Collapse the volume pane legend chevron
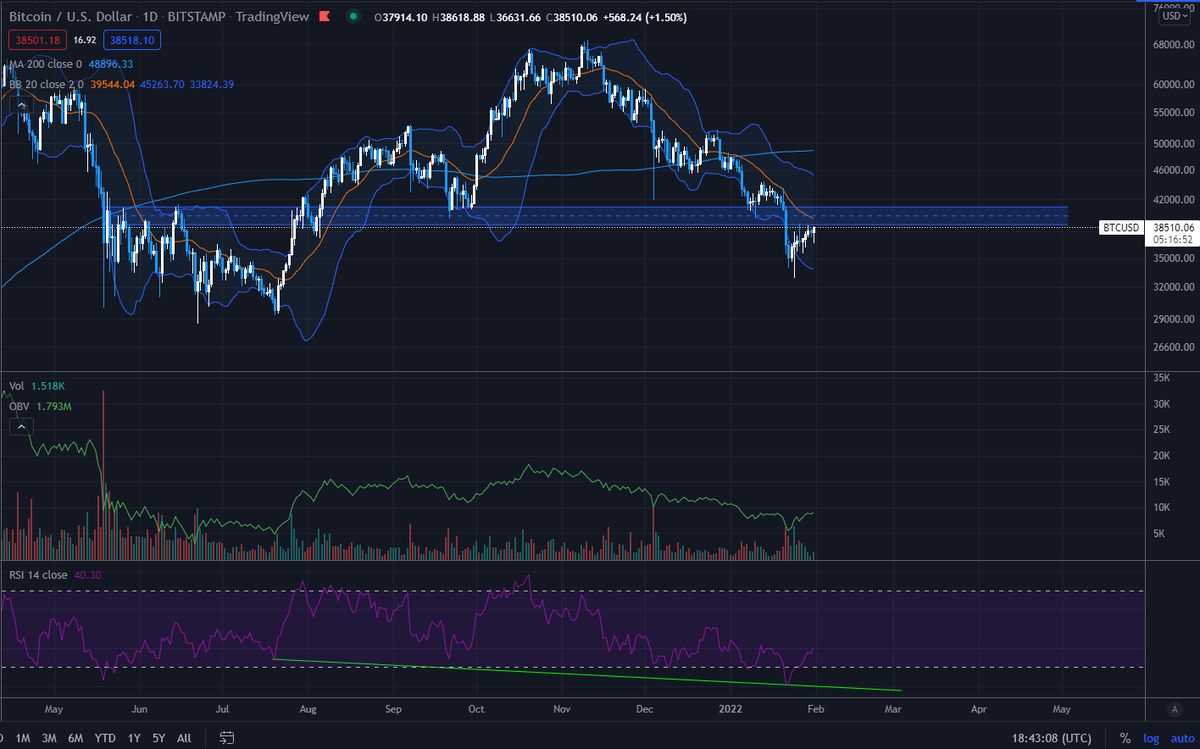 [19, 426]
